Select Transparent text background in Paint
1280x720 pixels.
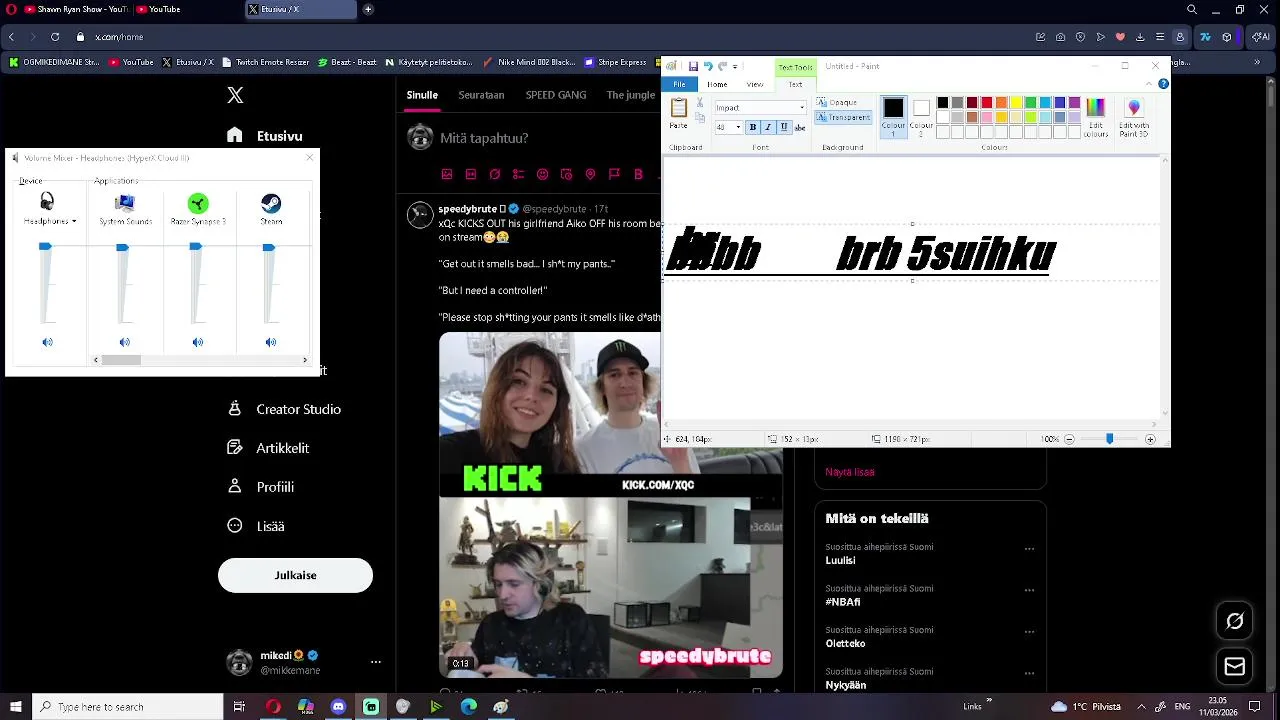(x=843, y=117)
